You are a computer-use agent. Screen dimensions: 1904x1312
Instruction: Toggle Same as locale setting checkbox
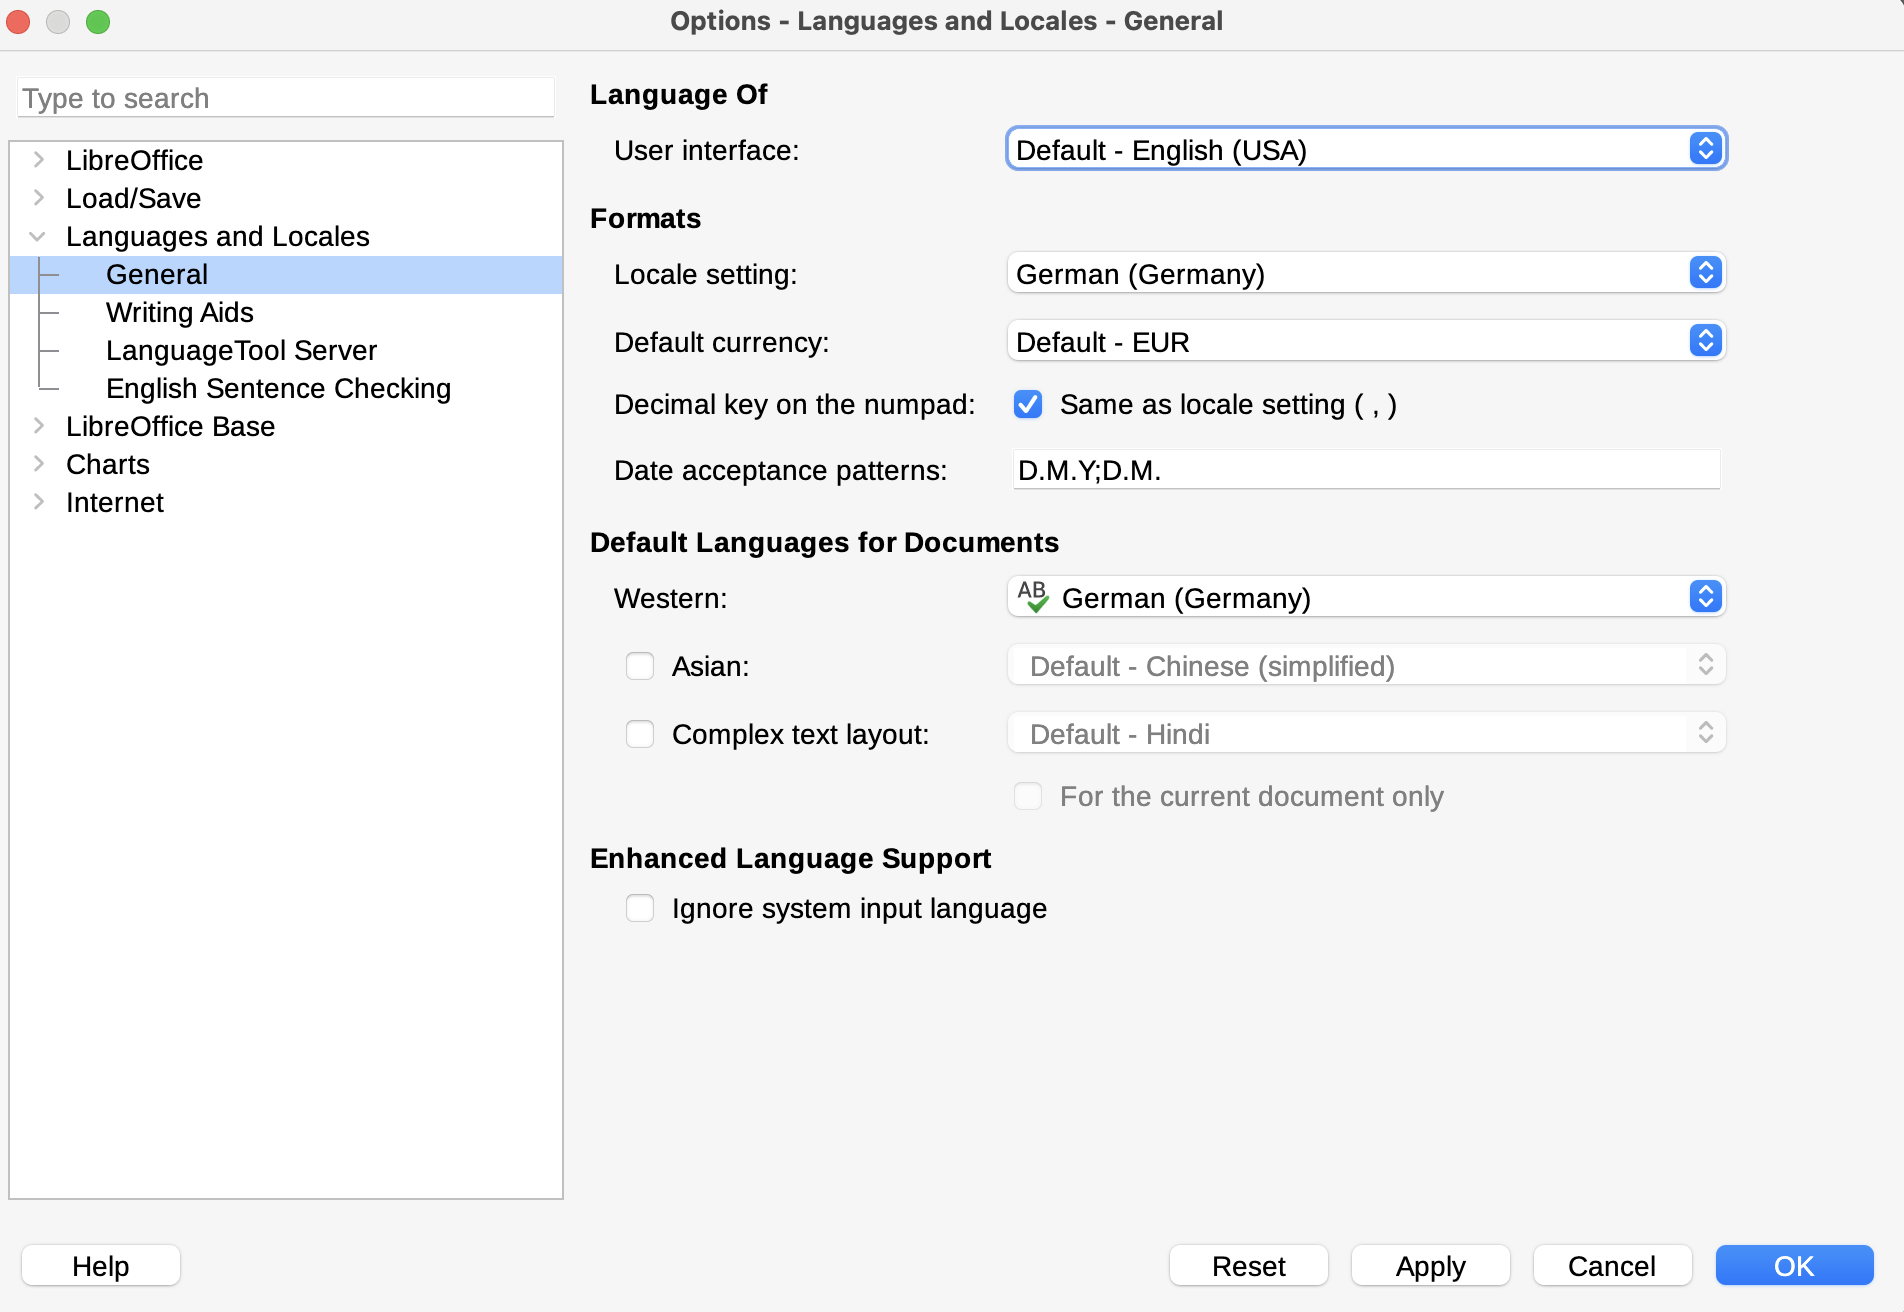(1028, 404)
